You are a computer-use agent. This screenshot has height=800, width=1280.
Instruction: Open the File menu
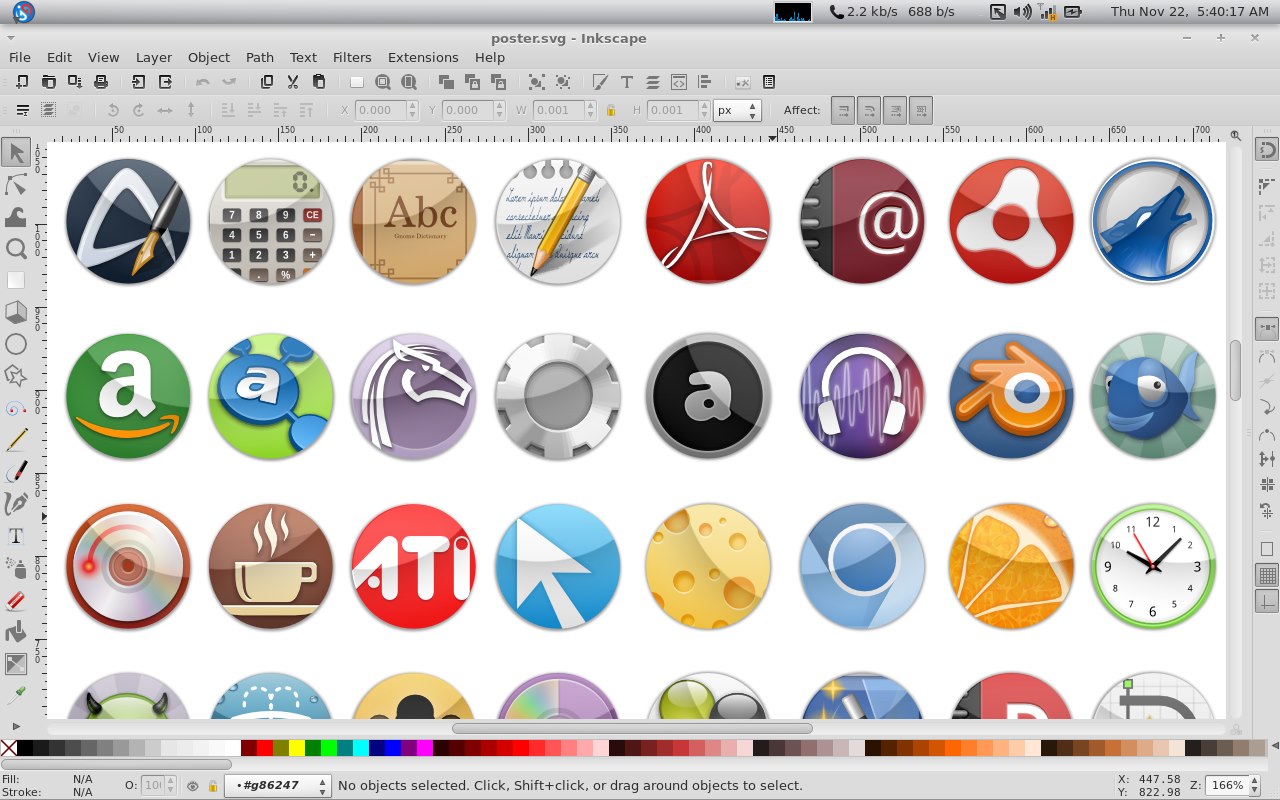pos(20,57)
